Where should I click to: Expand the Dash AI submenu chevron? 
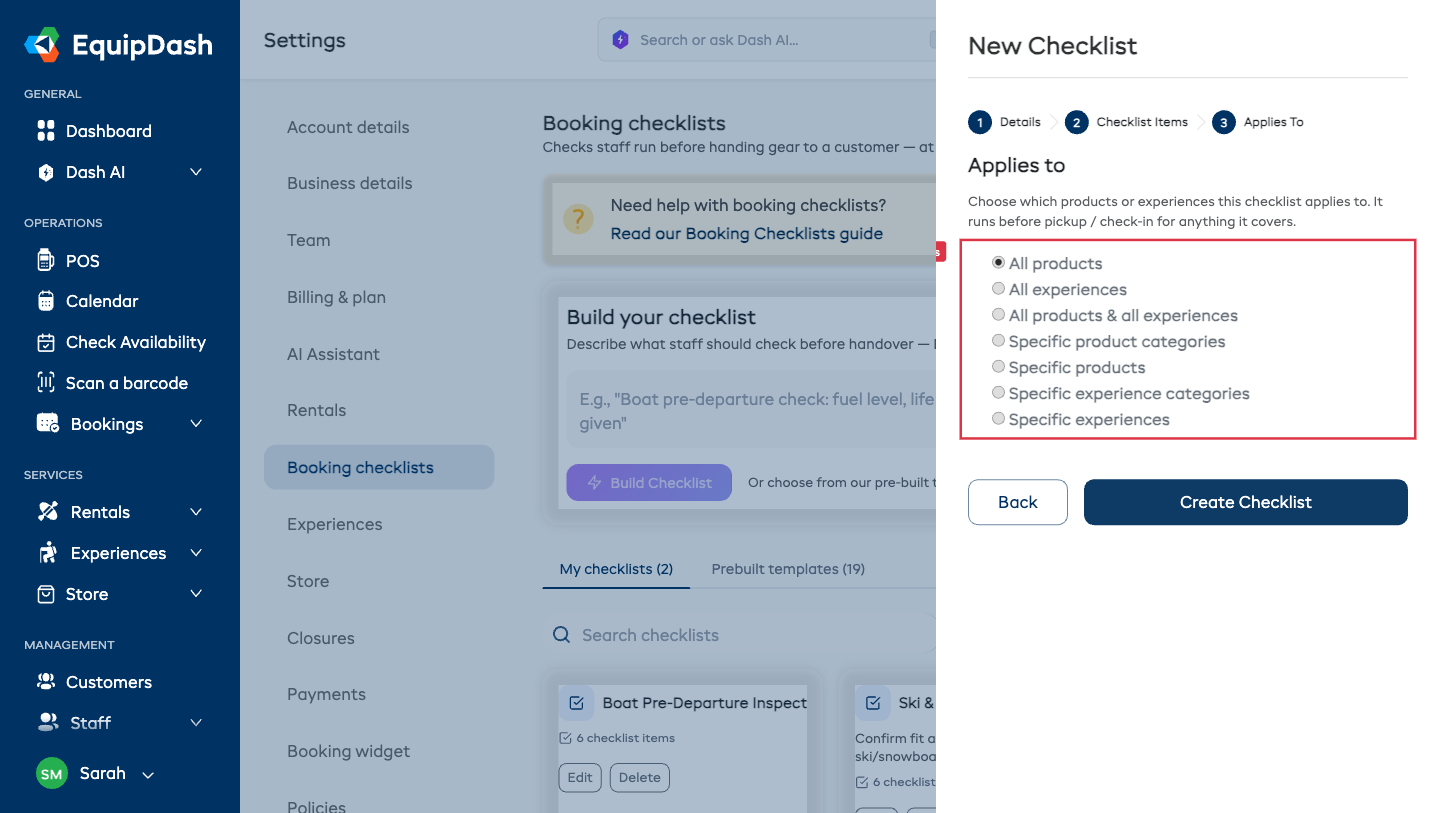coord(196,172)
